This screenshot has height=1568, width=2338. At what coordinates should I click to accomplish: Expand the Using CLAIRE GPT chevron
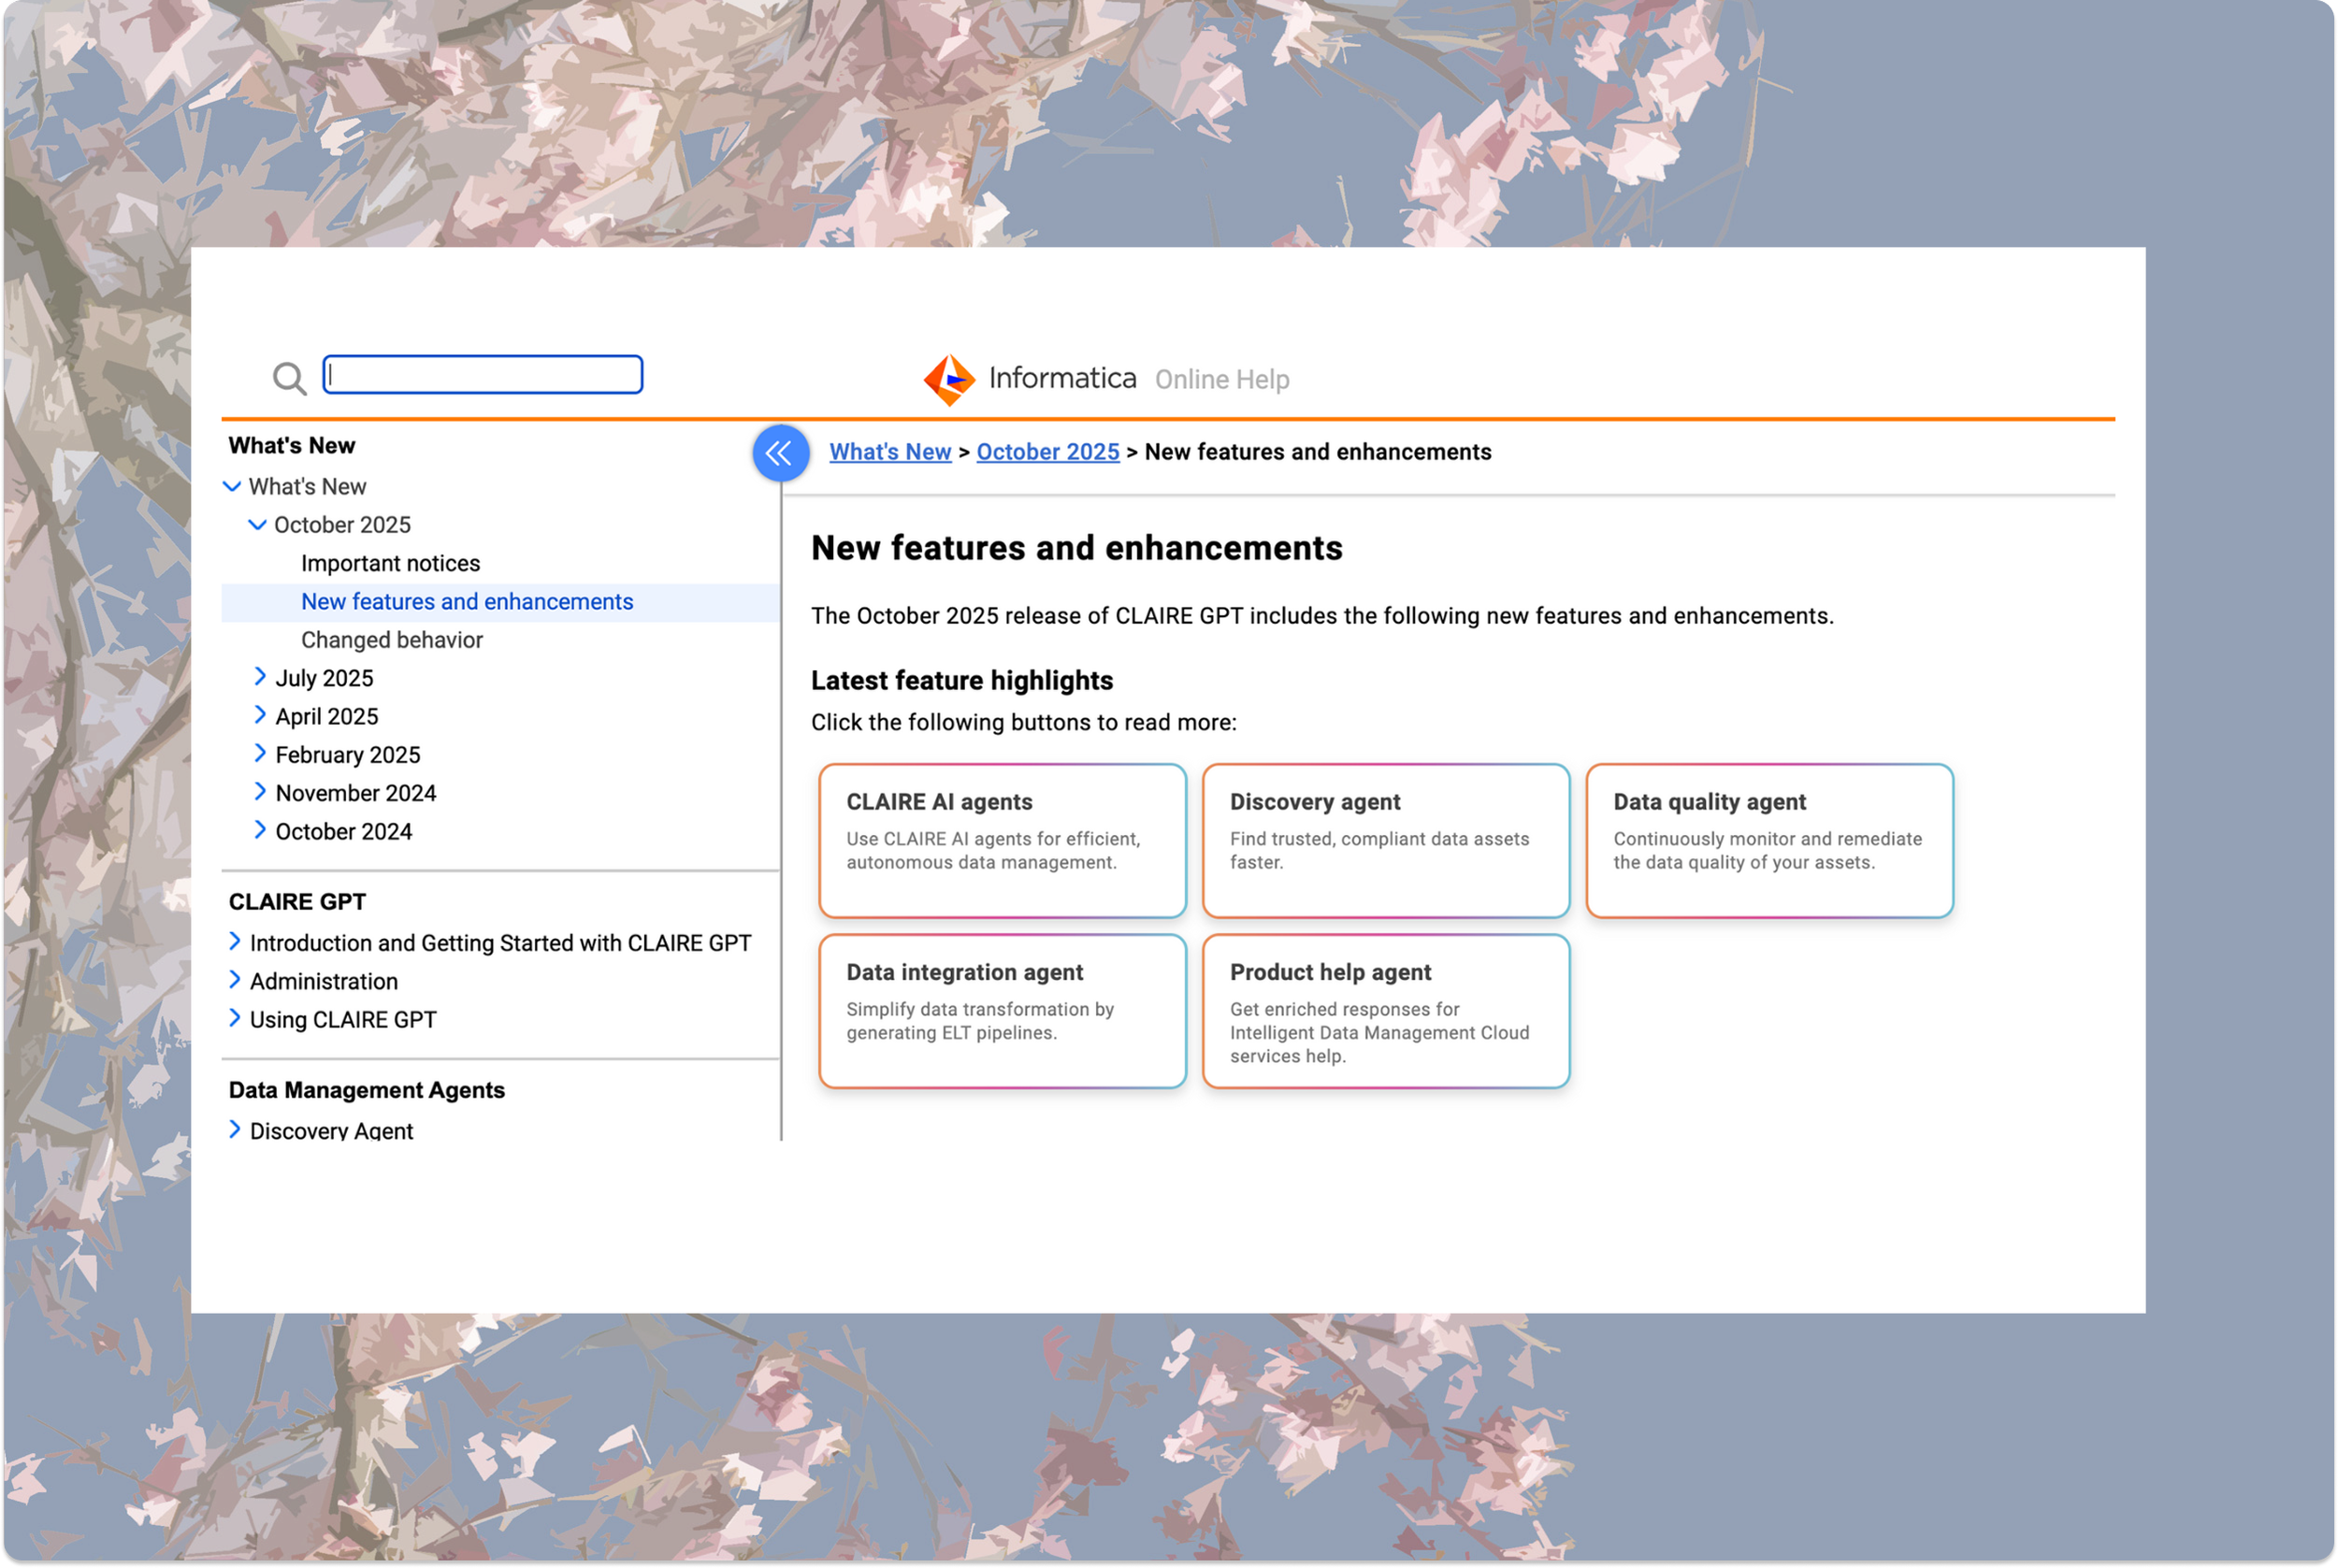tap(235, 1018)
